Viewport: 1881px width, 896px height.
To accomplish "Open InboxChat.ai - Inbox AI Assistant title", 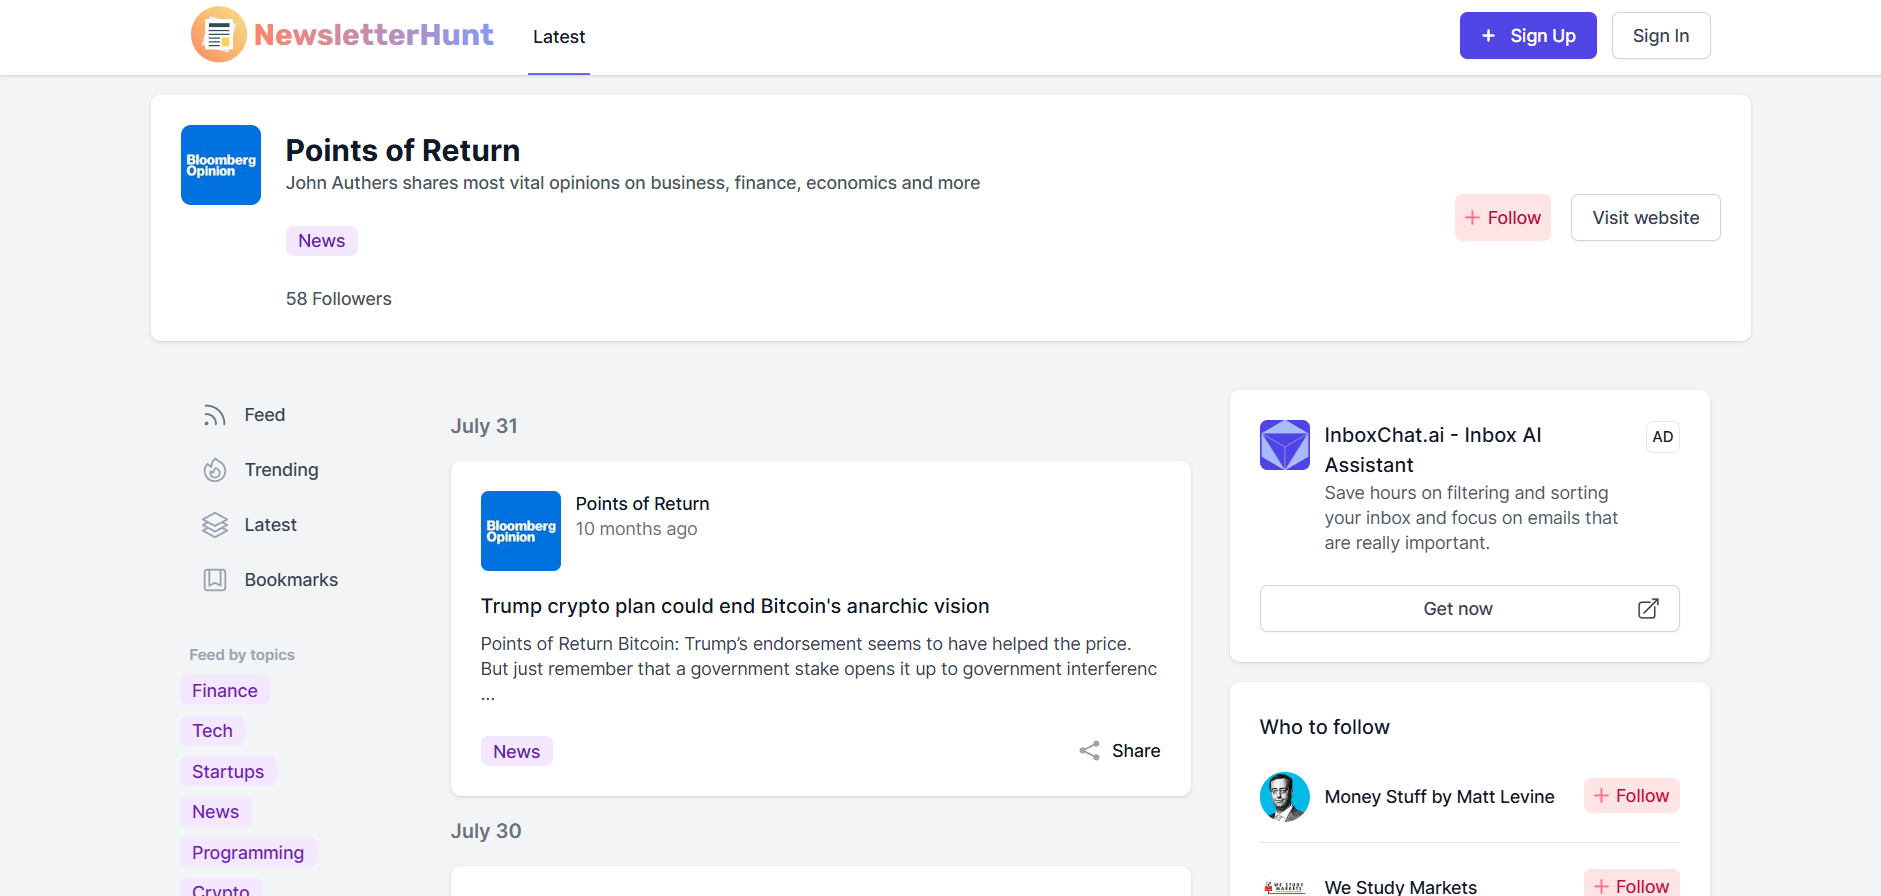I will (x=1433, y=450).
